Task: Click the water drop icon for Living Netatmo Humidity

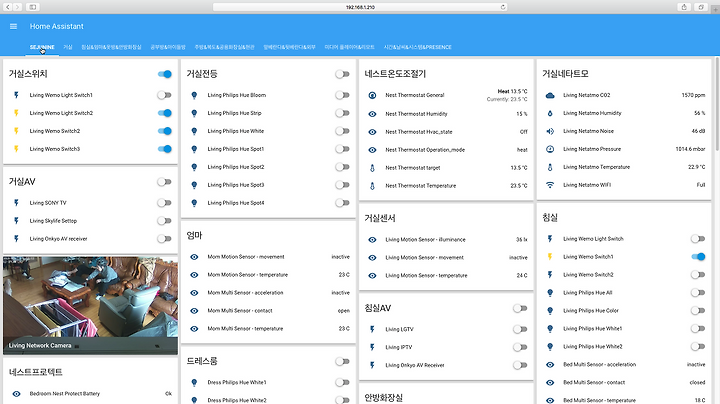Action: (550, 113)
